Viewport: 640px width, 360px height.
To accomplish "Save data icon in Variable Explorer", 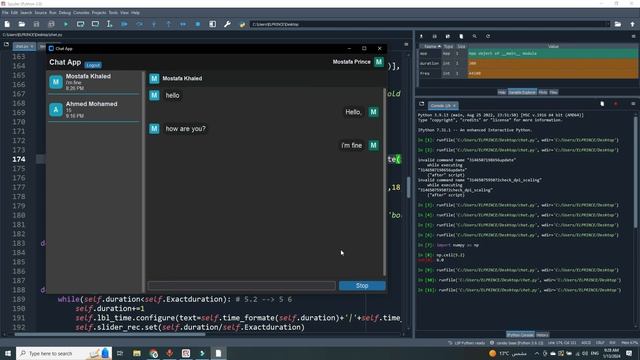I will point(434,36).
